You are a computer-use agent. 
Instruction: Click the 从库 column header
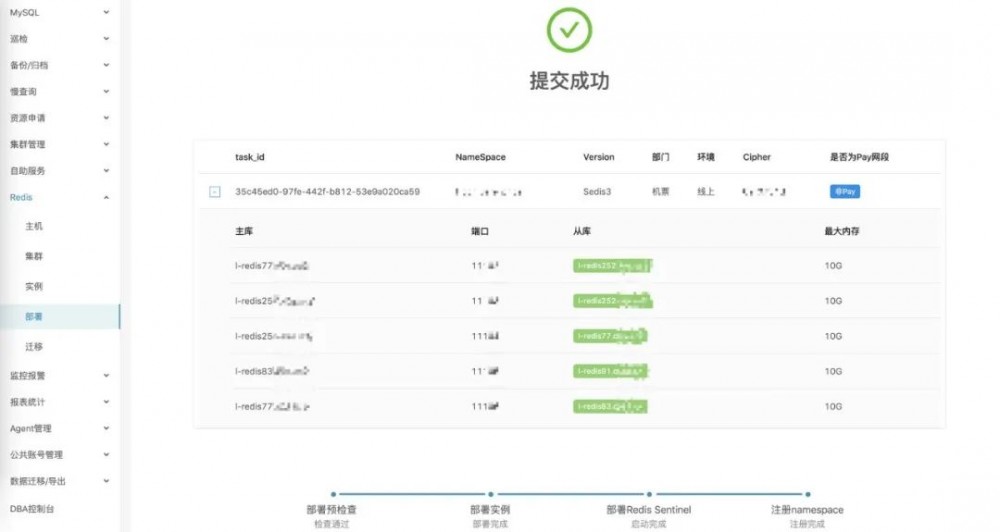pyautogui.click(x=582, y=231)
